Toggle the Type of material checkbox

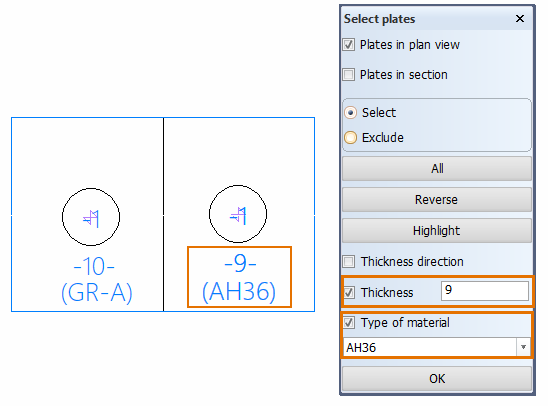point(349,322)
